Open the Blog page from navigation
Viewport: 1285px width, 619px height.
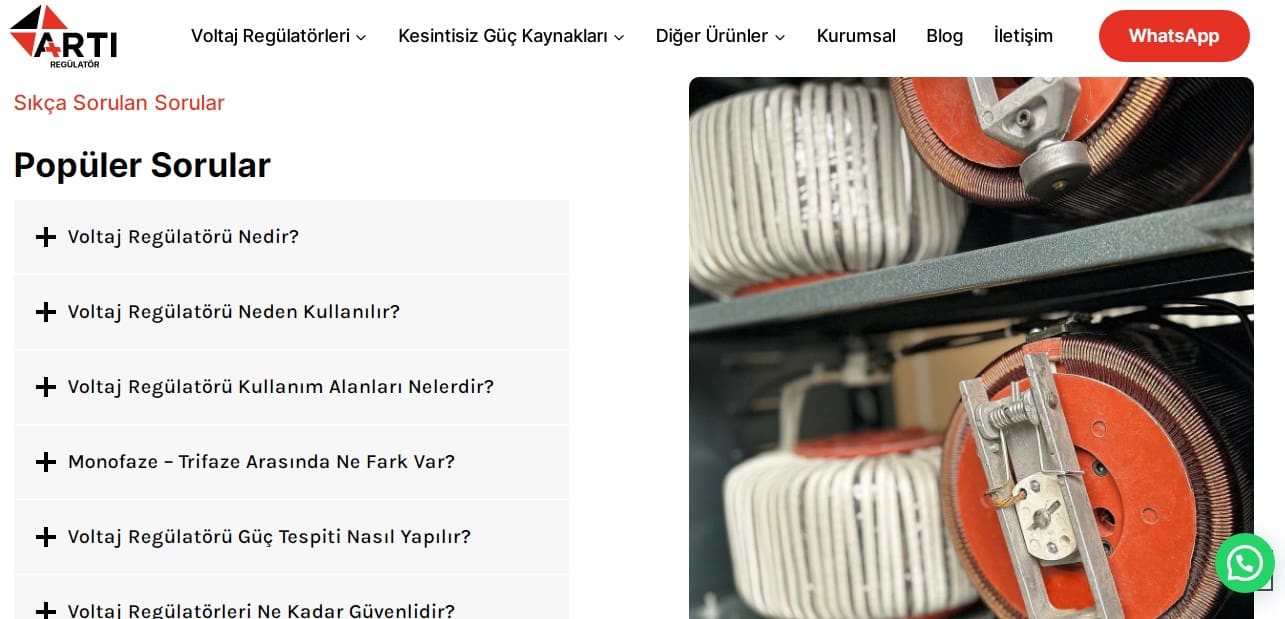coord(944,36)
